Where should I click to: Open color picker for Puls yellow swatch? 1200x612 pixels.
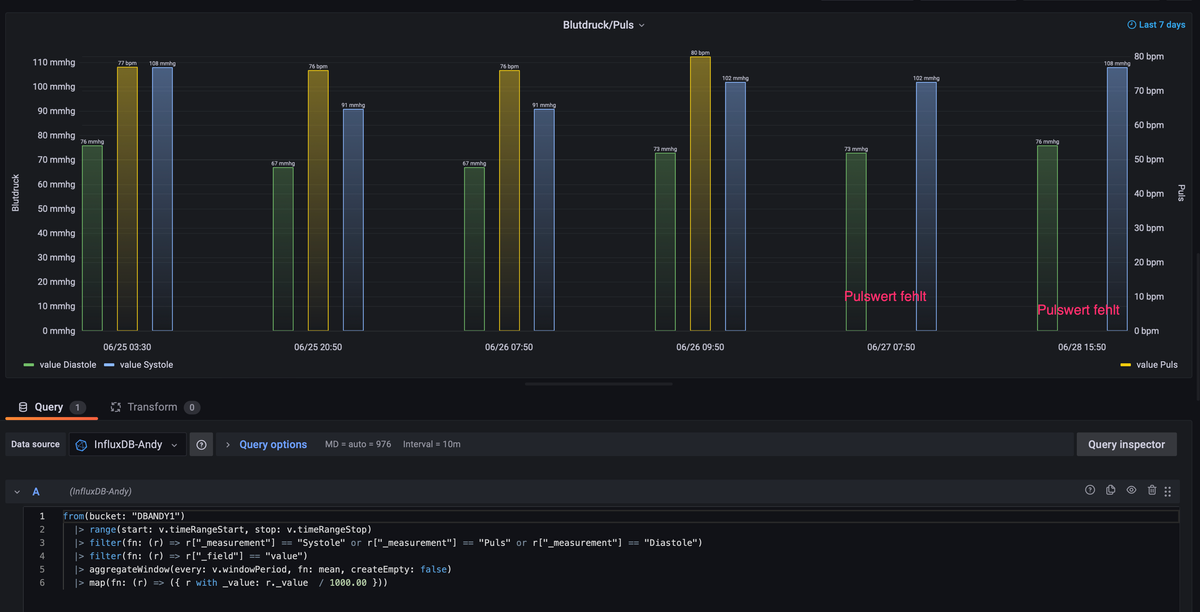[1126, 365]
